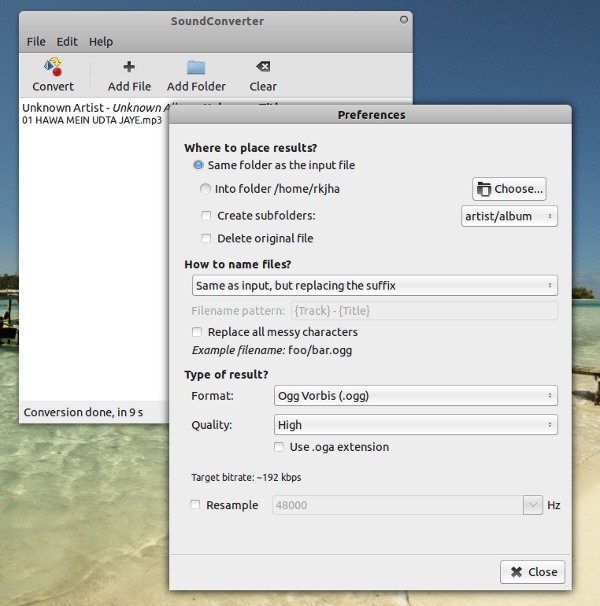Click the SoundConverter window close circle
This screenshot has width=600, height=606.
(403, 19)
